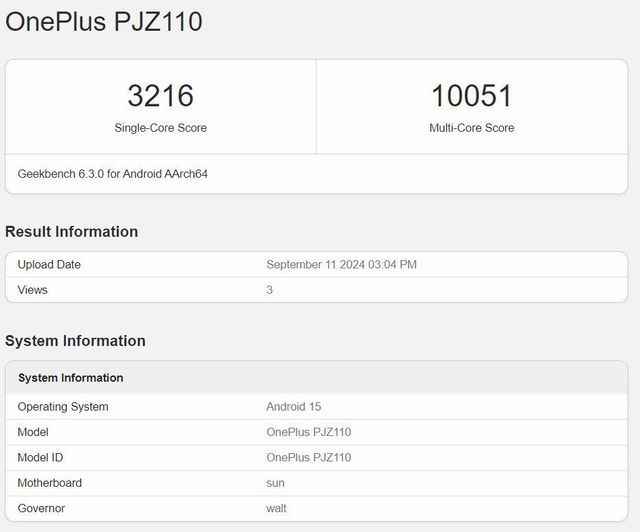The height and width of the screenshot is (532, 640).
Task: Click the System Information table header row
Action: (x=71, y=378)
